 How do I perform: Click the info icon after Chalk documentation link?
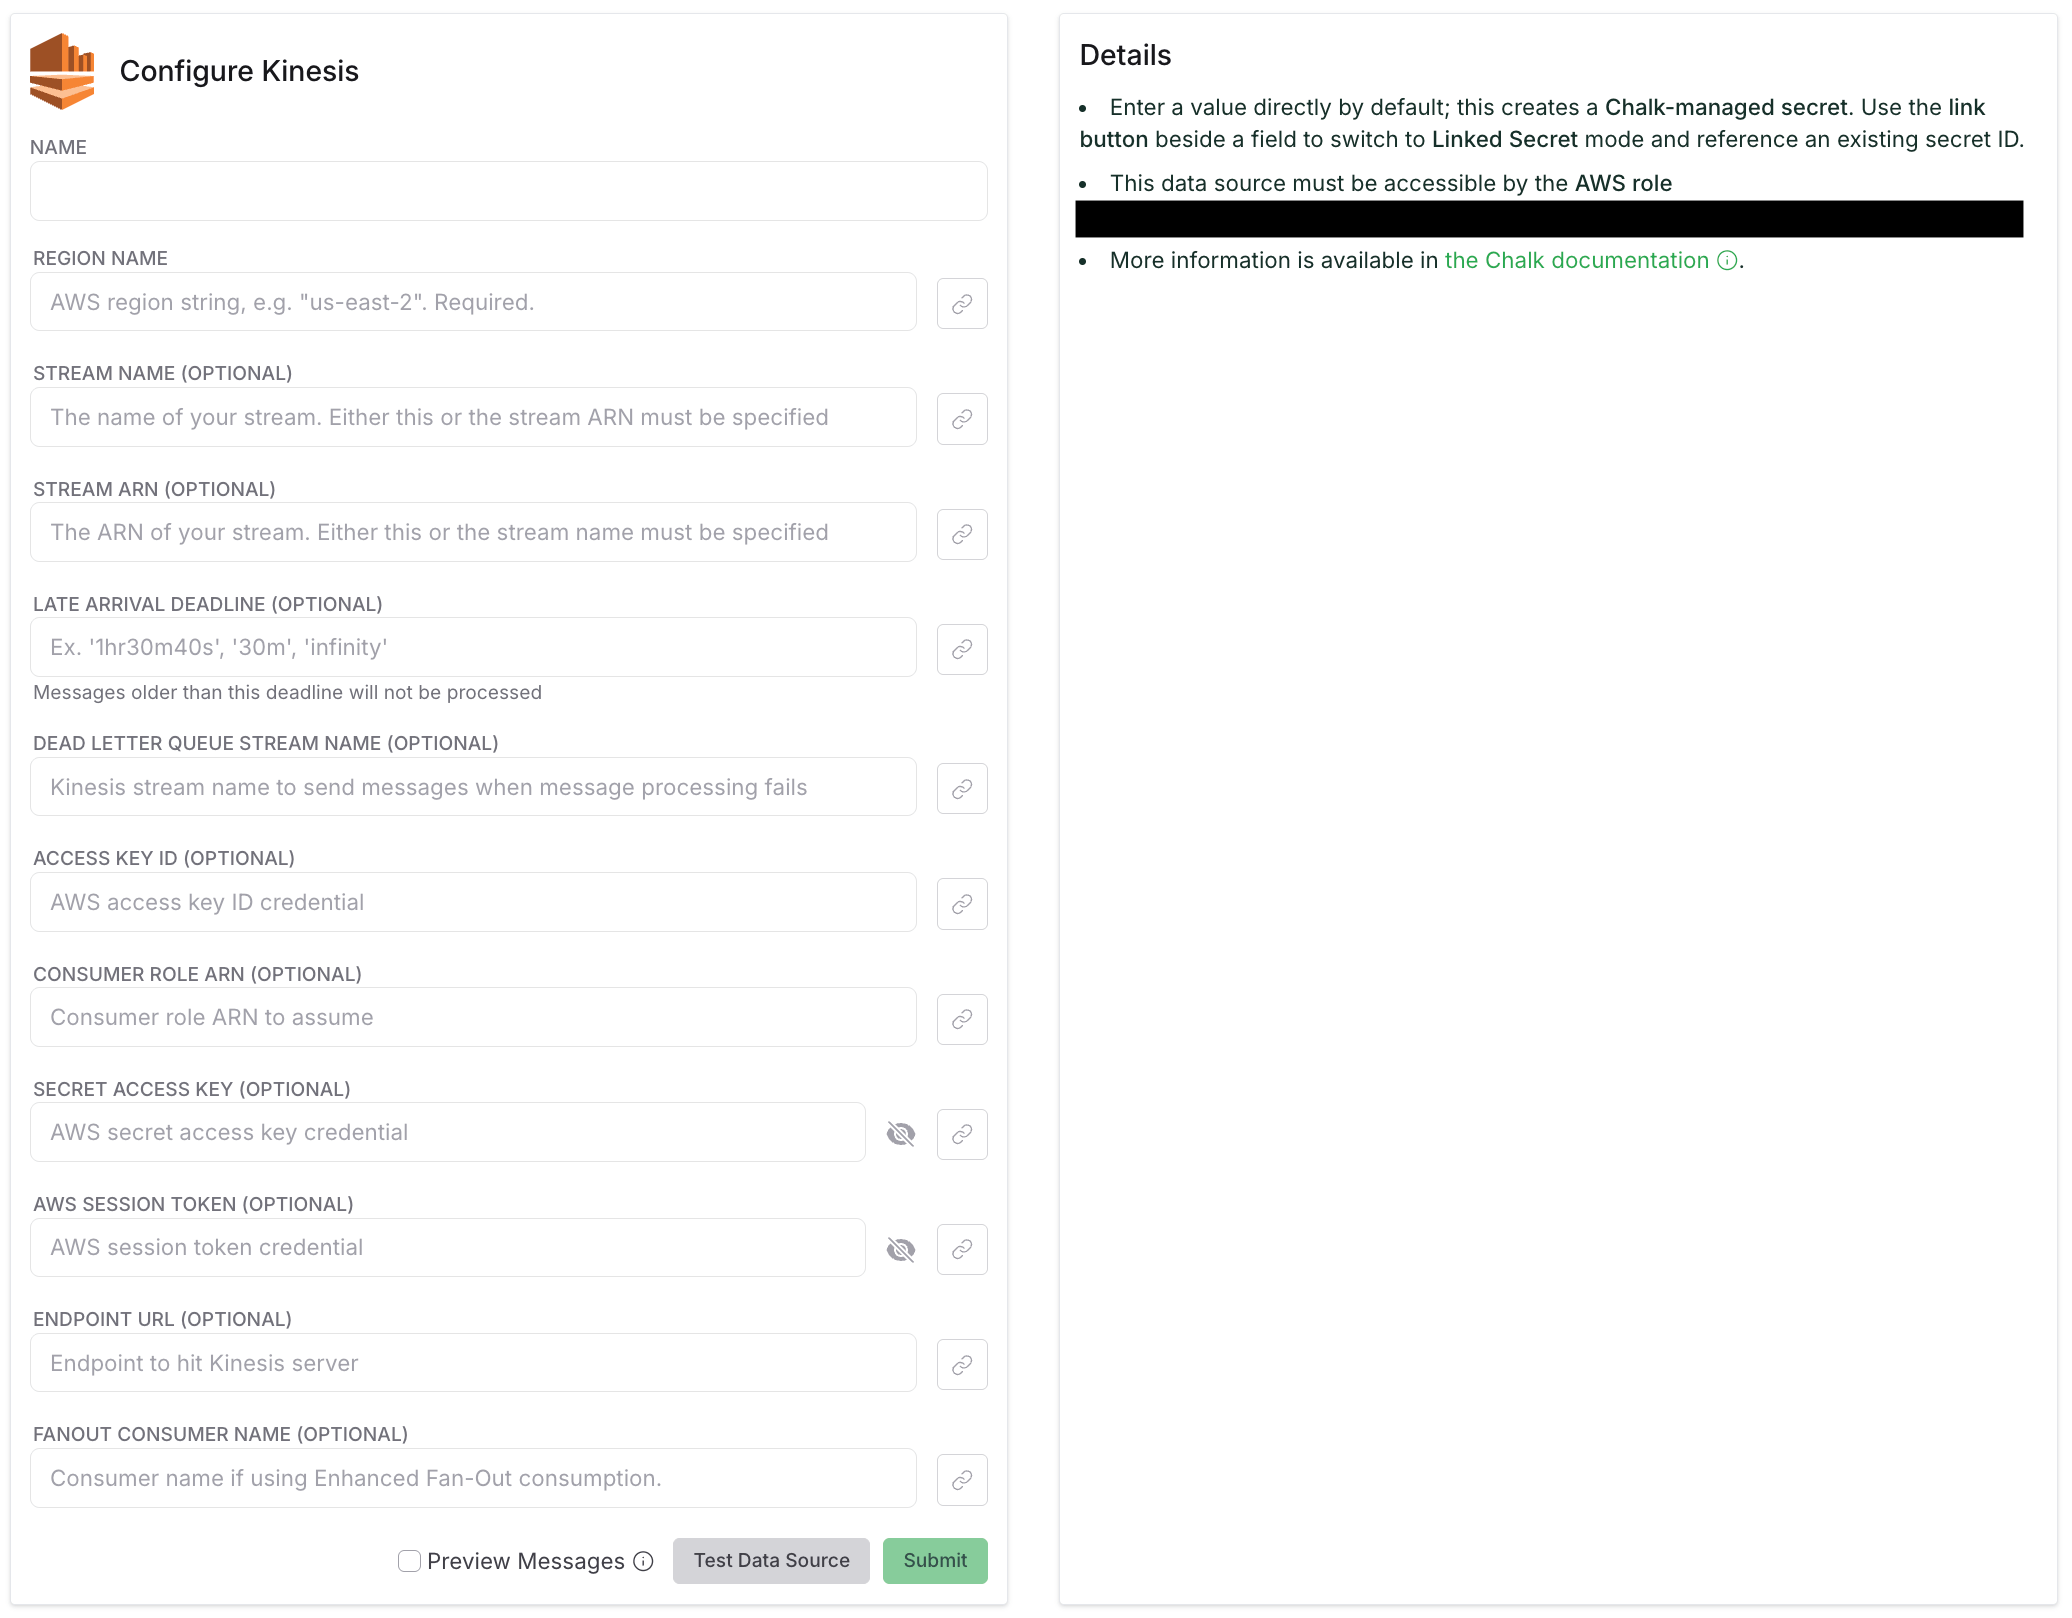(1726, 260)
